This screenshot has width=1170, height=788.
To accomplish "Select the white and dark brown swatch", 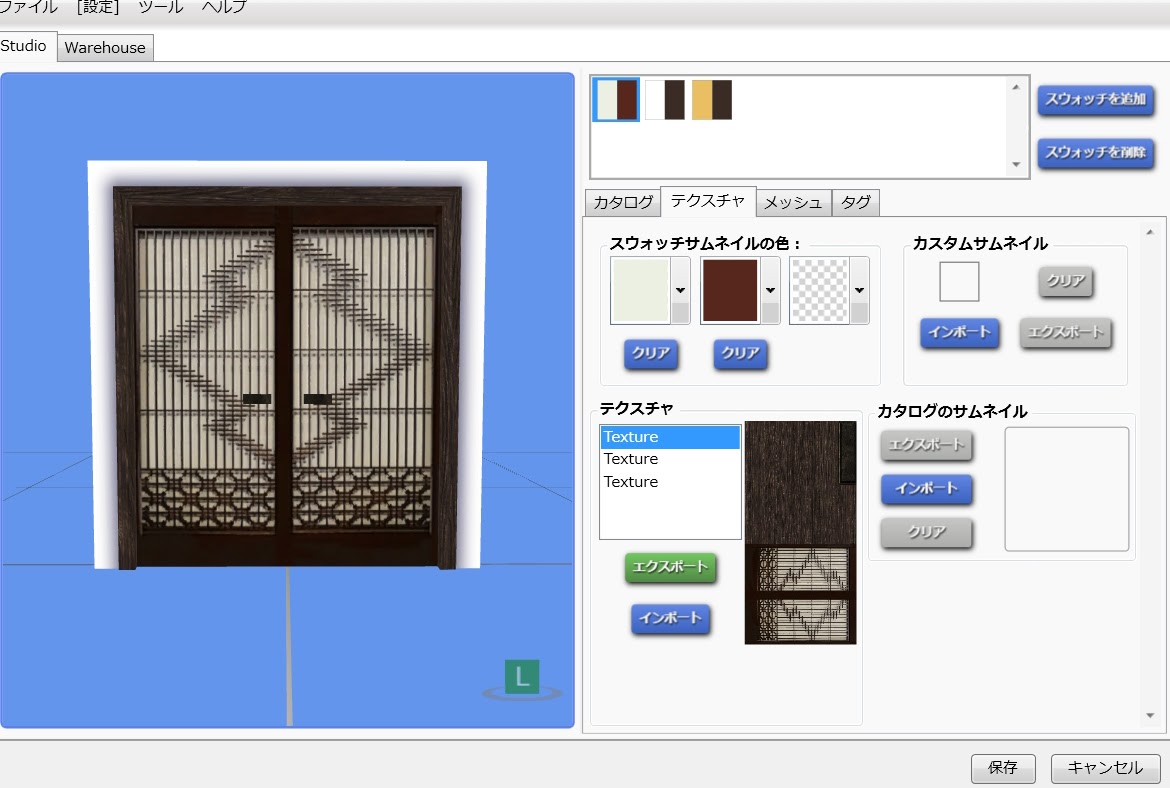I will pyautogui.click(x=665, y=100).
